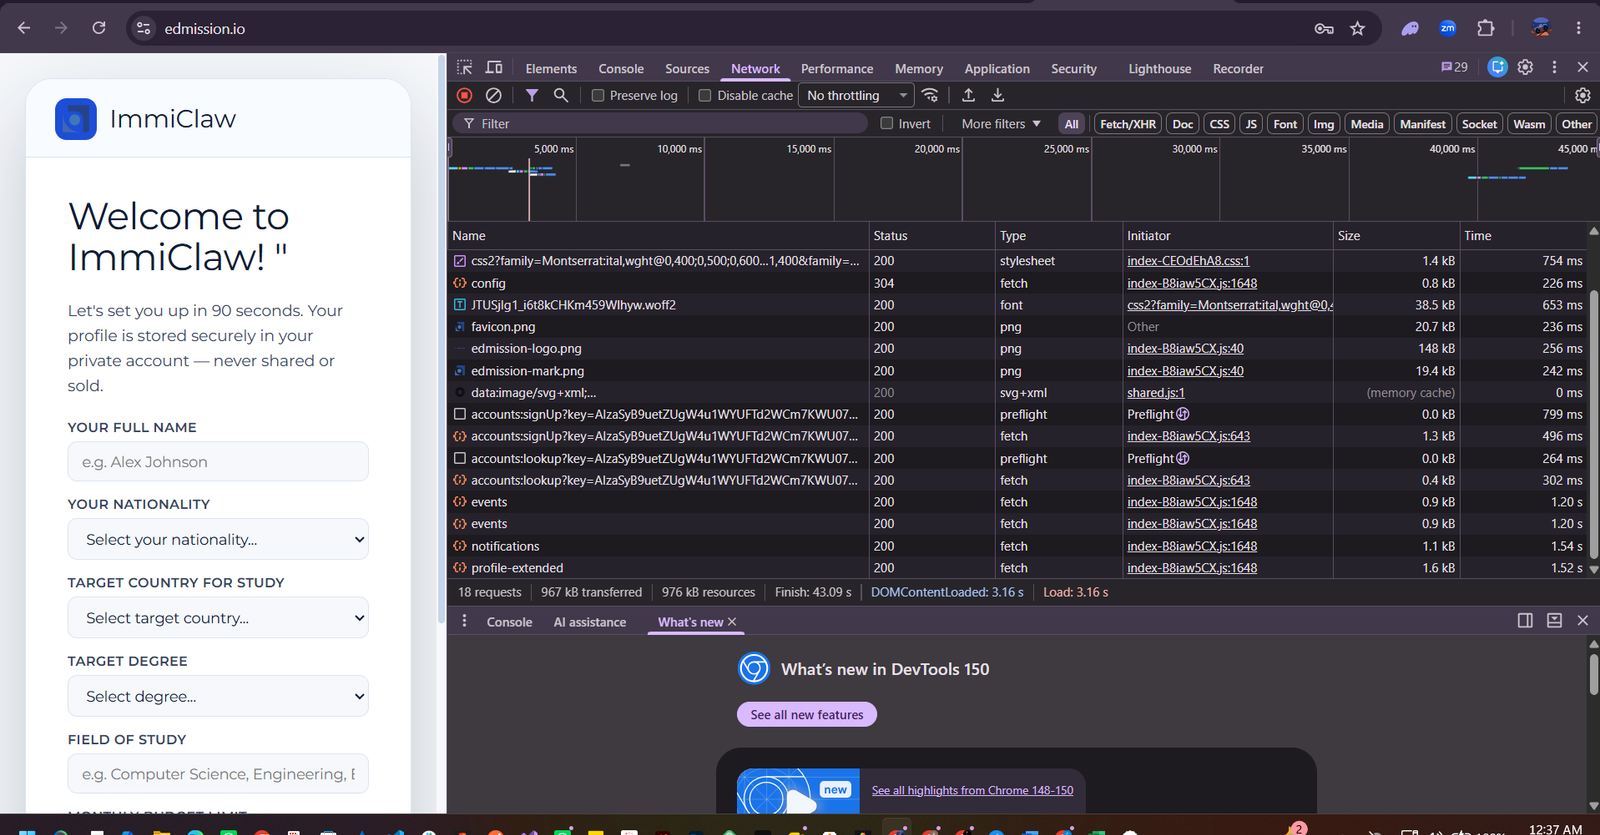Toggle the network filter funnel icon
Screen dimensions: 1600x835
(x=532, y=95)
